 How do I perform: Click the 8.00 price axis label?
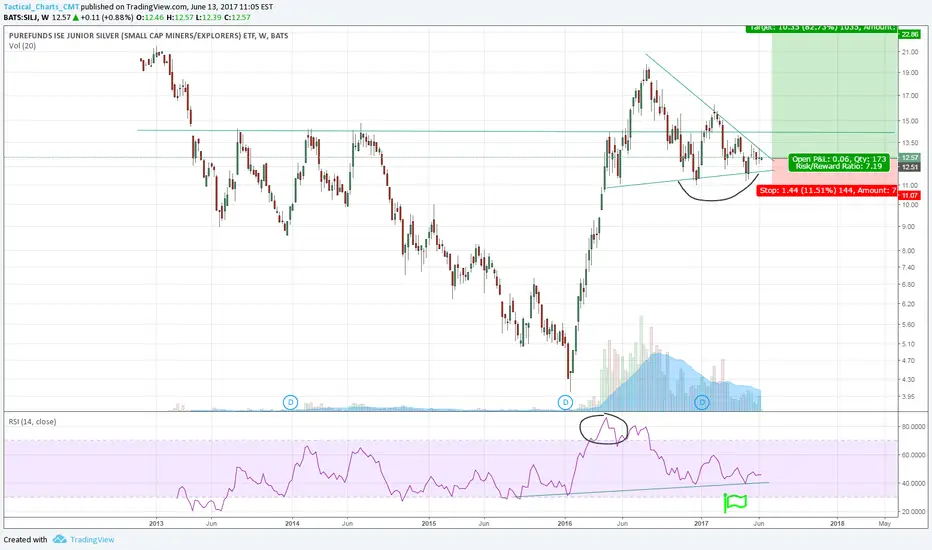point(909,251)
